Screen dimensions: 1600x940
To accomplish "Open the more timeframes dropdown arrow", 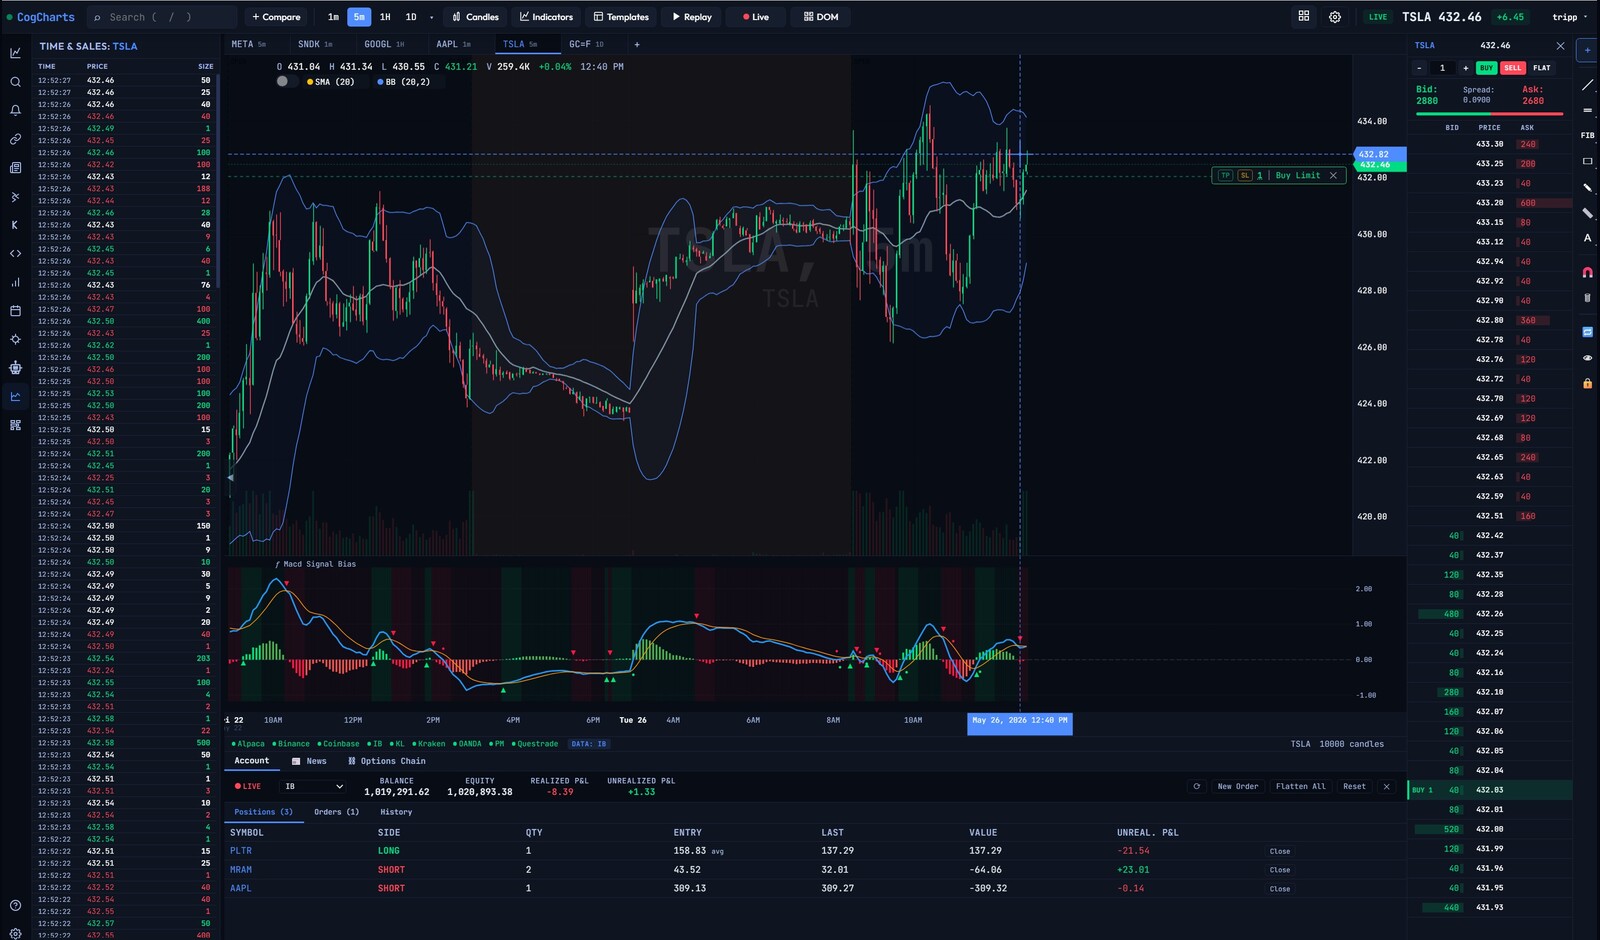I will (431, 17).
